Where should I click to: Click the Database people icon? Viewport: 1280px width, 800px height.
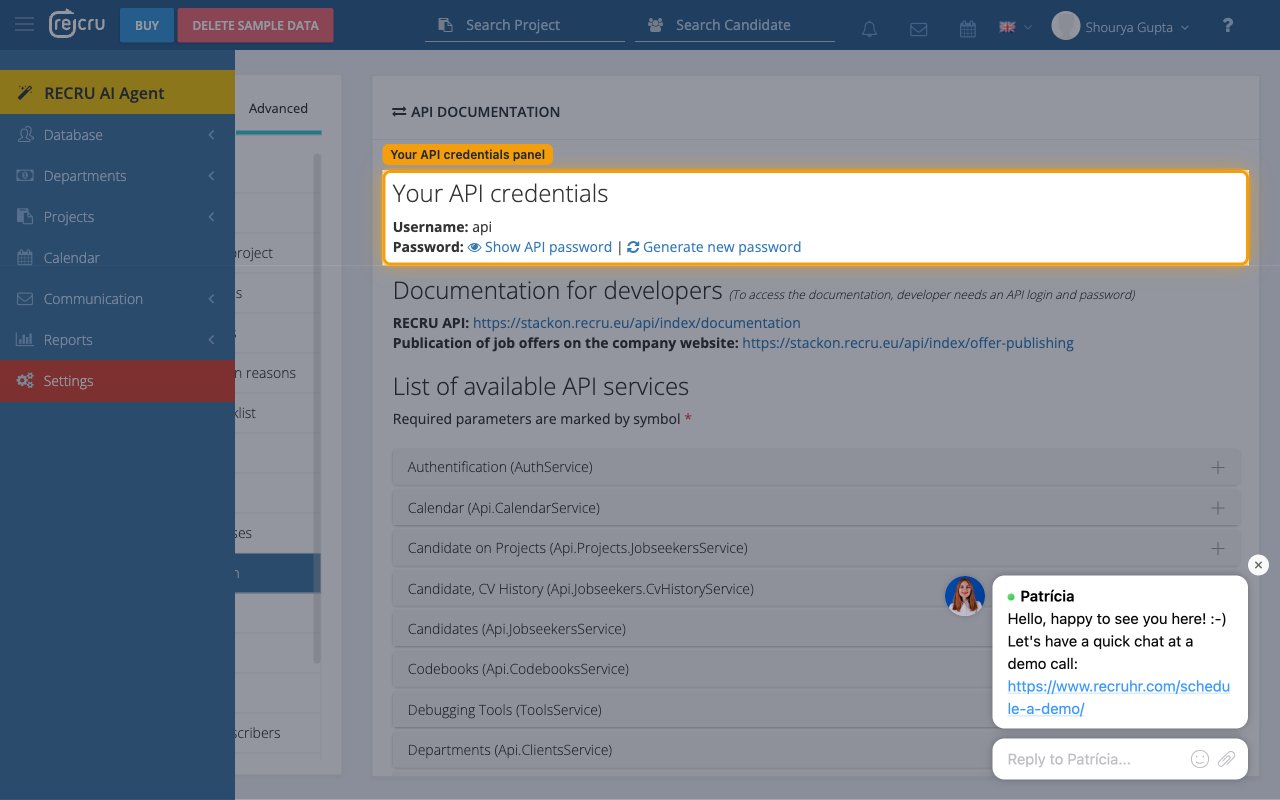coord(25,135)
